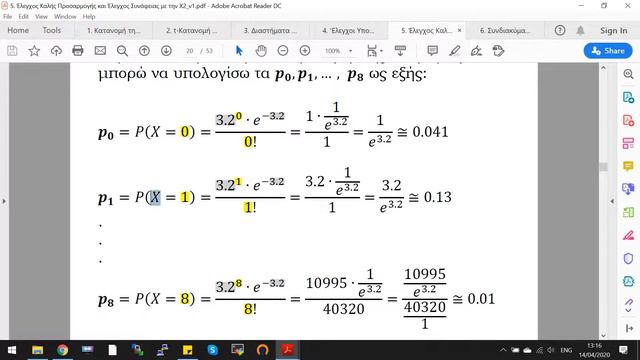
Task: Add a sticky note comment
Action: pyautogui.click(x=432, y=51)
